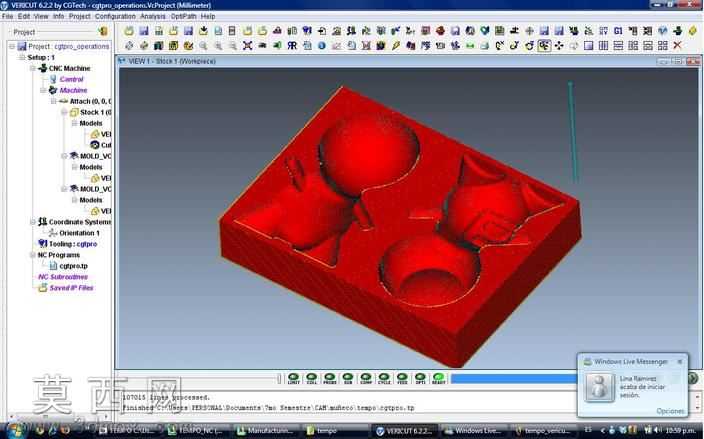704x439 pixels.
Task: Click Opciones link in Messenger popup
Action: coord(670,411)
